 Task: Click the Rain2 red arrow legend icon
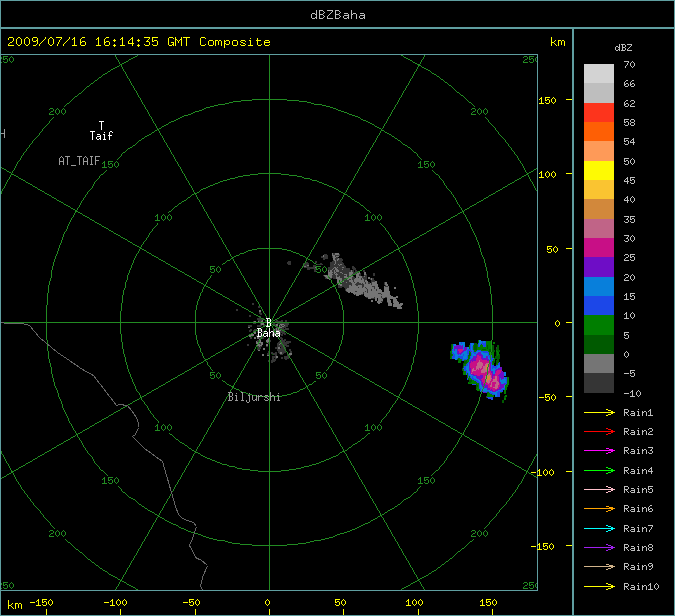point(599,431)
